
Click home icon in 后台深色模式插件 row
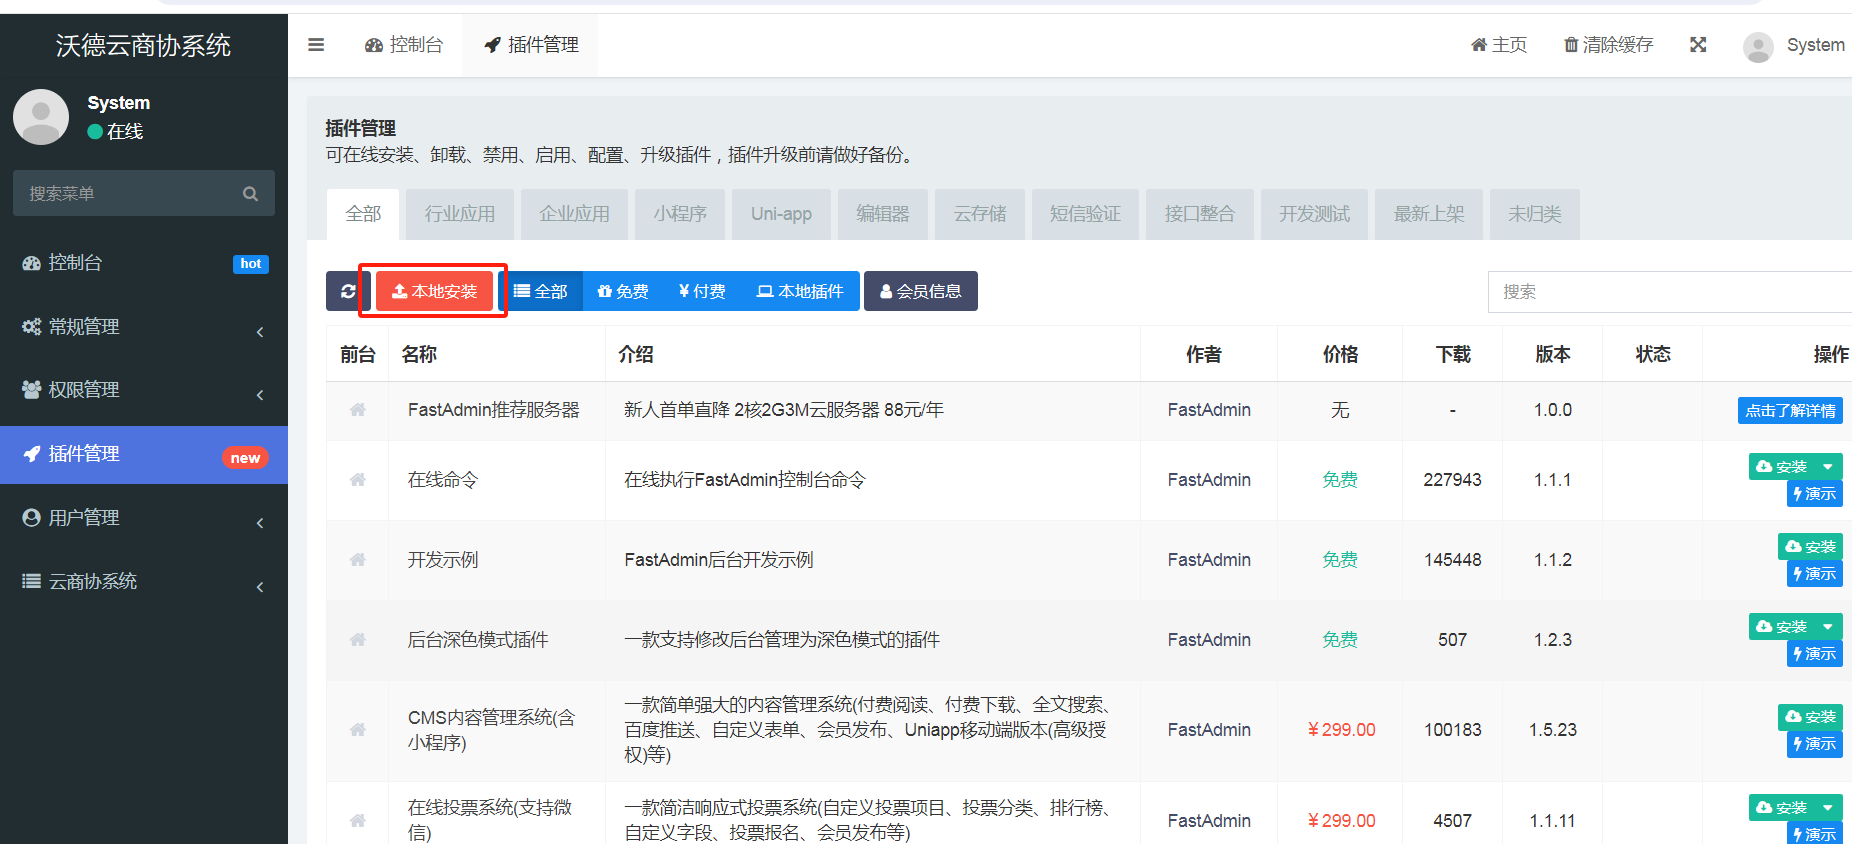pyautogui.click(x=358, y=640)
